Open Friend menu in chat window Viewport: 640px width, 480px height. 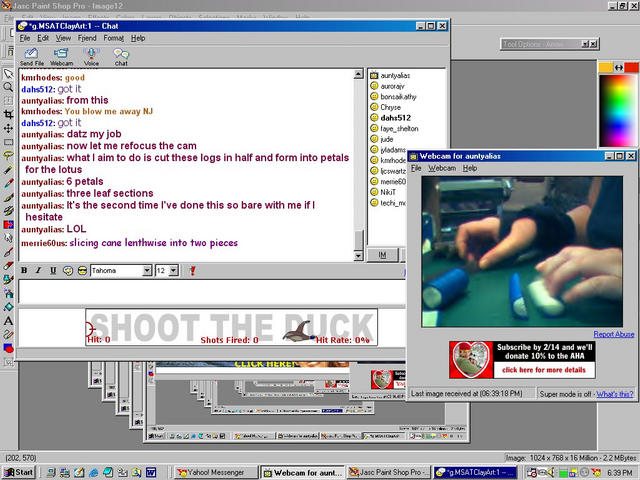[87, 38]
